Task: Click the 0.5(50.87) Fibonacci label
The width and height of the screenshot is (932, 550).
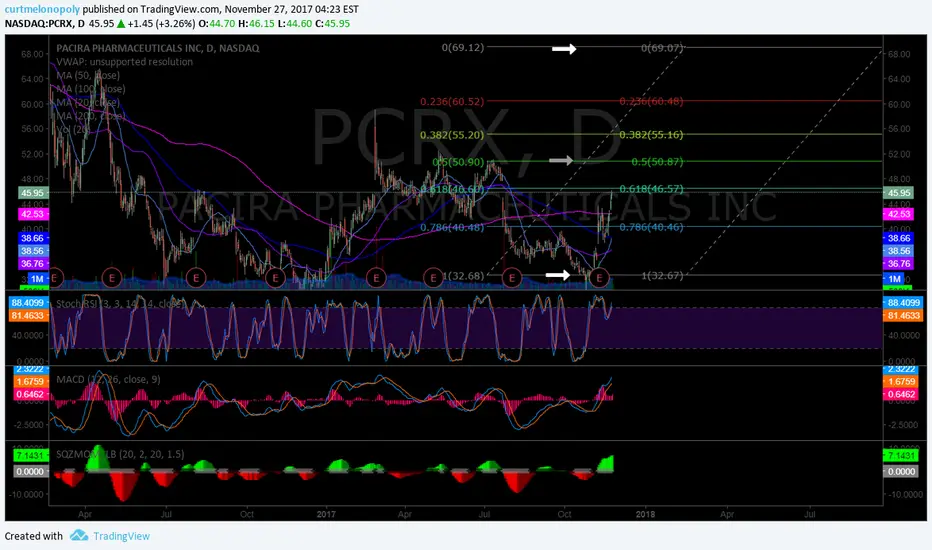Action: (x=657, y=162)
